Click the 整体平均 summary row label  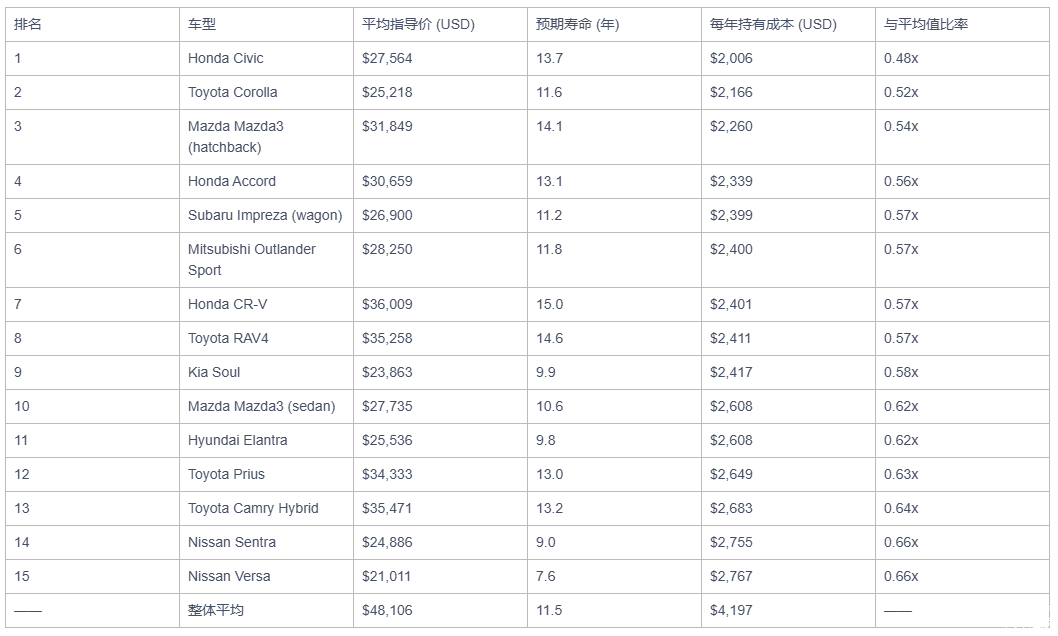click(216, 610)
